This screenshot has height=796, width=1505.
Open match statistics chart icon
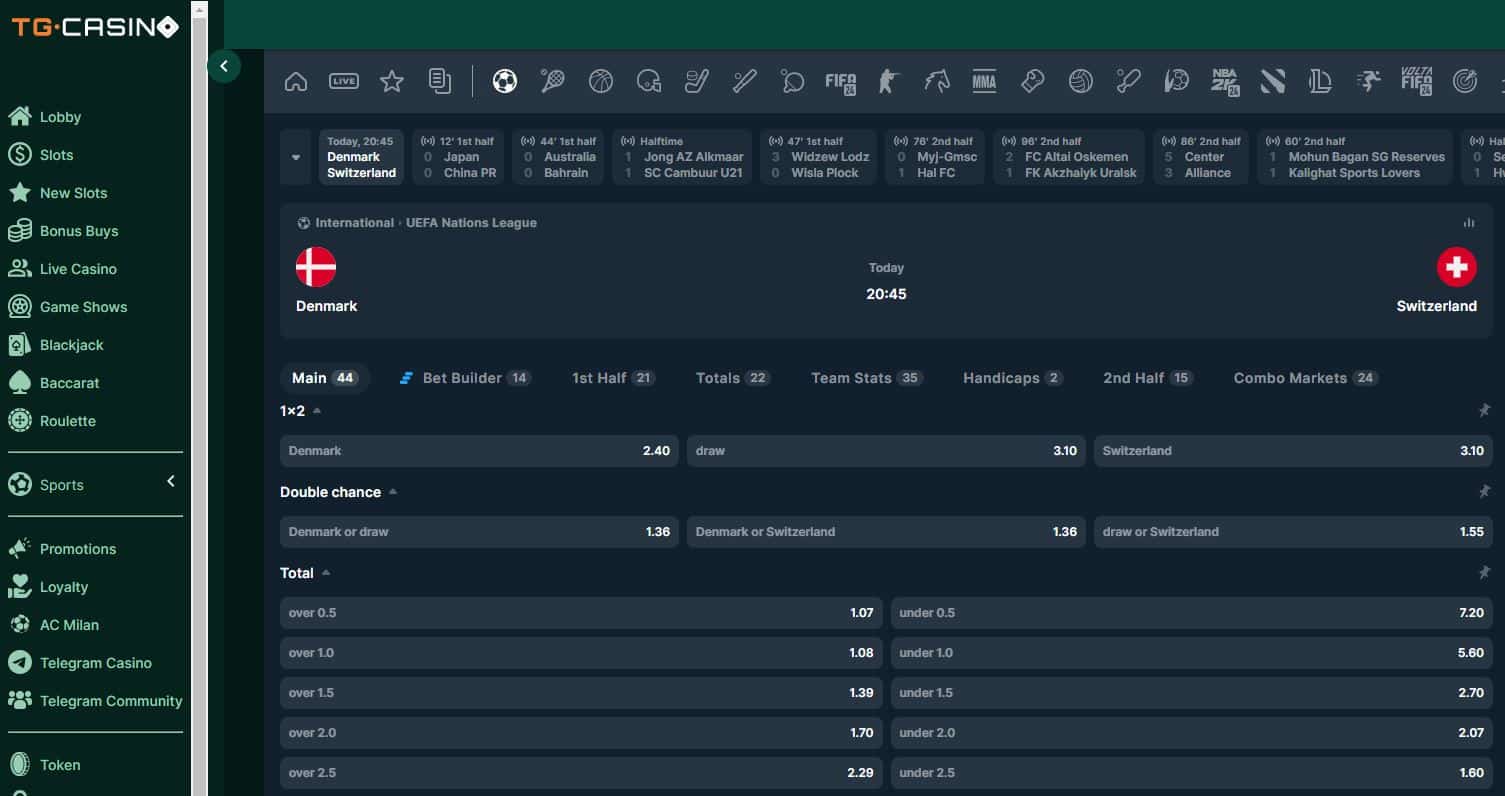(1469, 223)
